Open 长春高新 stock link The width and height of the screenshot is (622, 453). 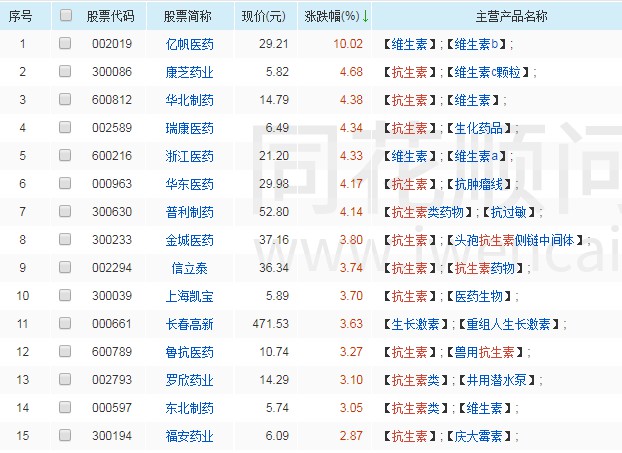[x=190, y=324]
